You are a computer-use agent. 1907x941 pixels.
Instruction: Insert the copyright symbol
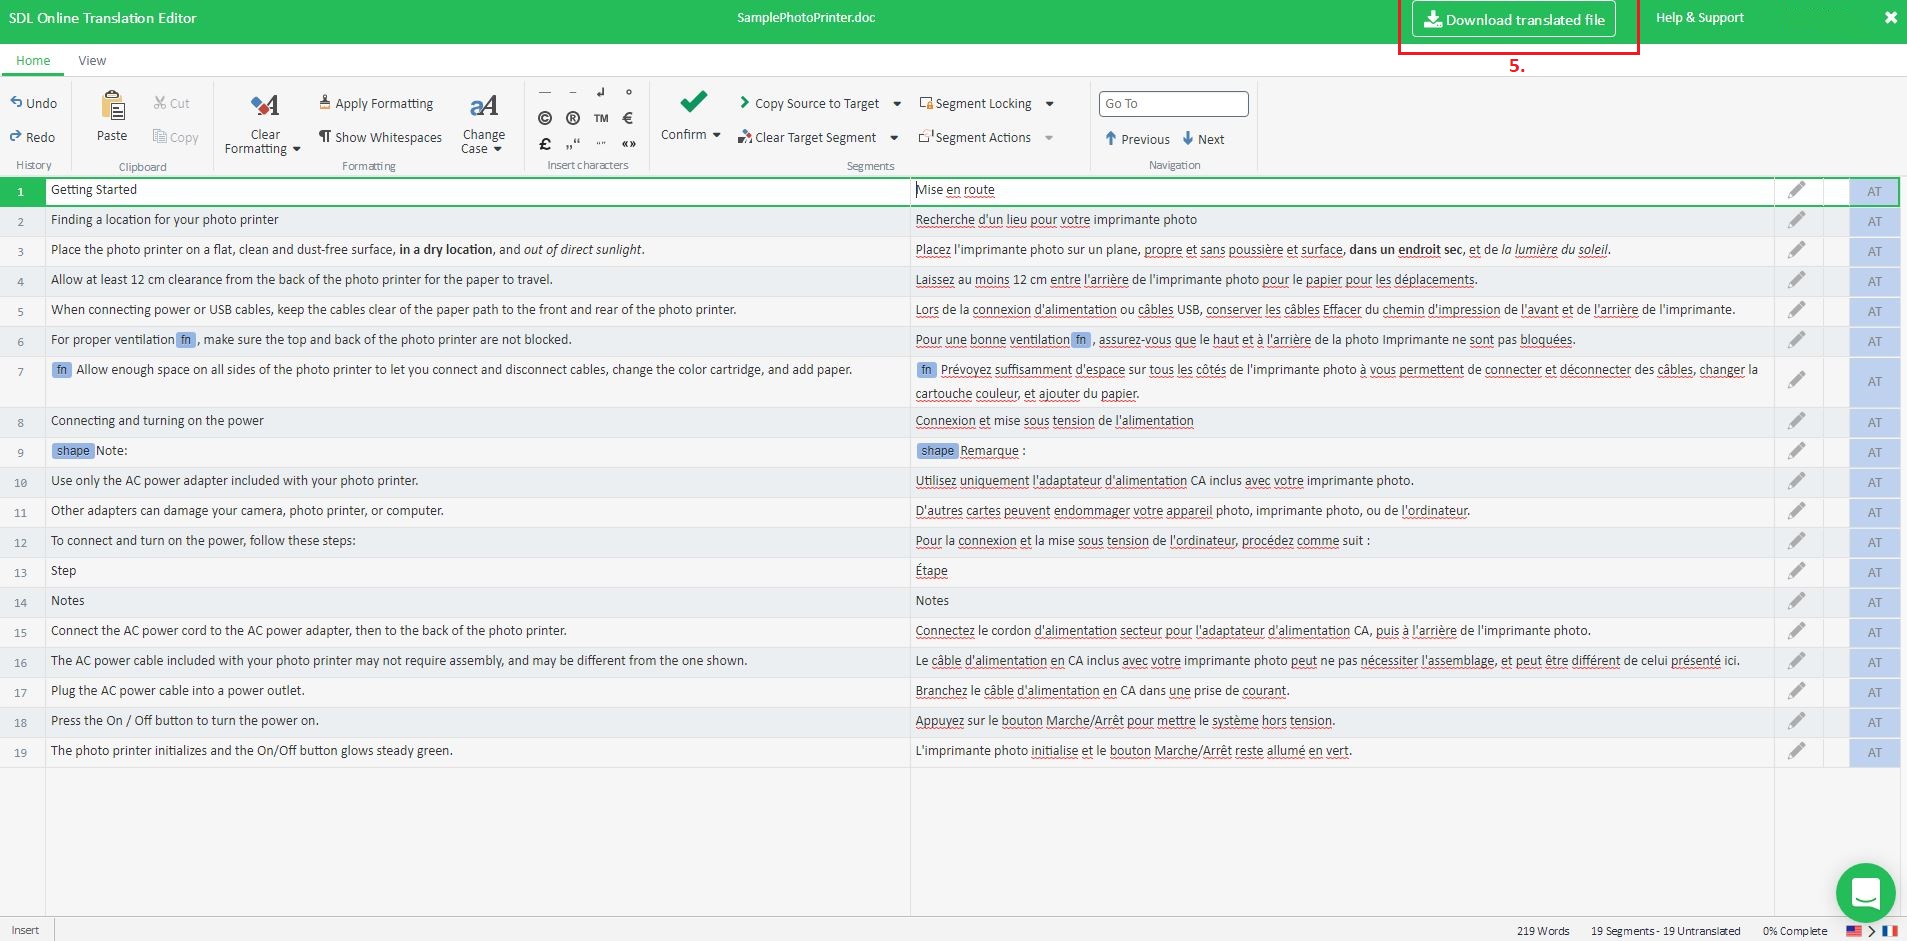pyautogui.click(x=545, y=118)
